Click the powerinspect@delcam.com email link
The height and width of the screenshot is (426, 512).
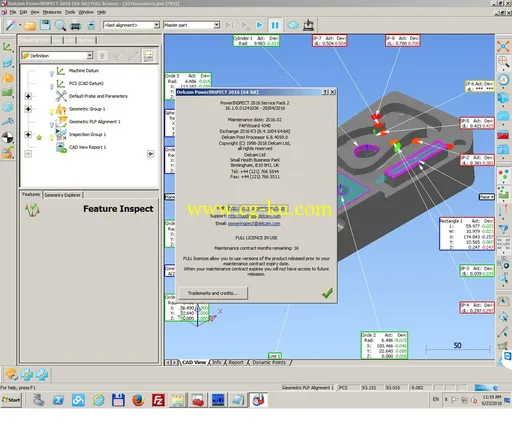pos(254,223)
